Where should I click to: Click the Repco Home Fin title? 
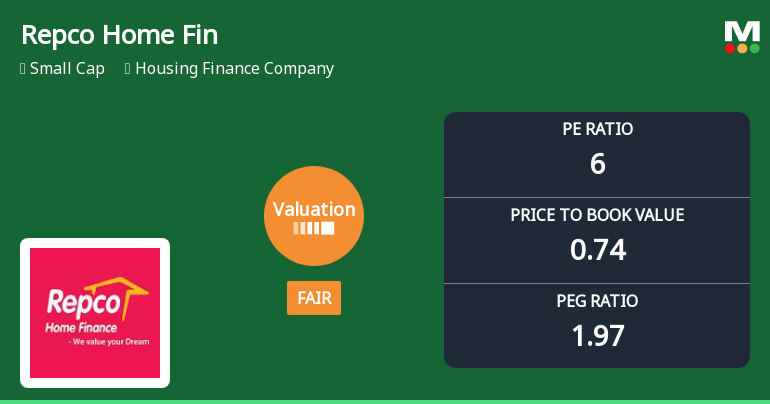pos(119,36)
